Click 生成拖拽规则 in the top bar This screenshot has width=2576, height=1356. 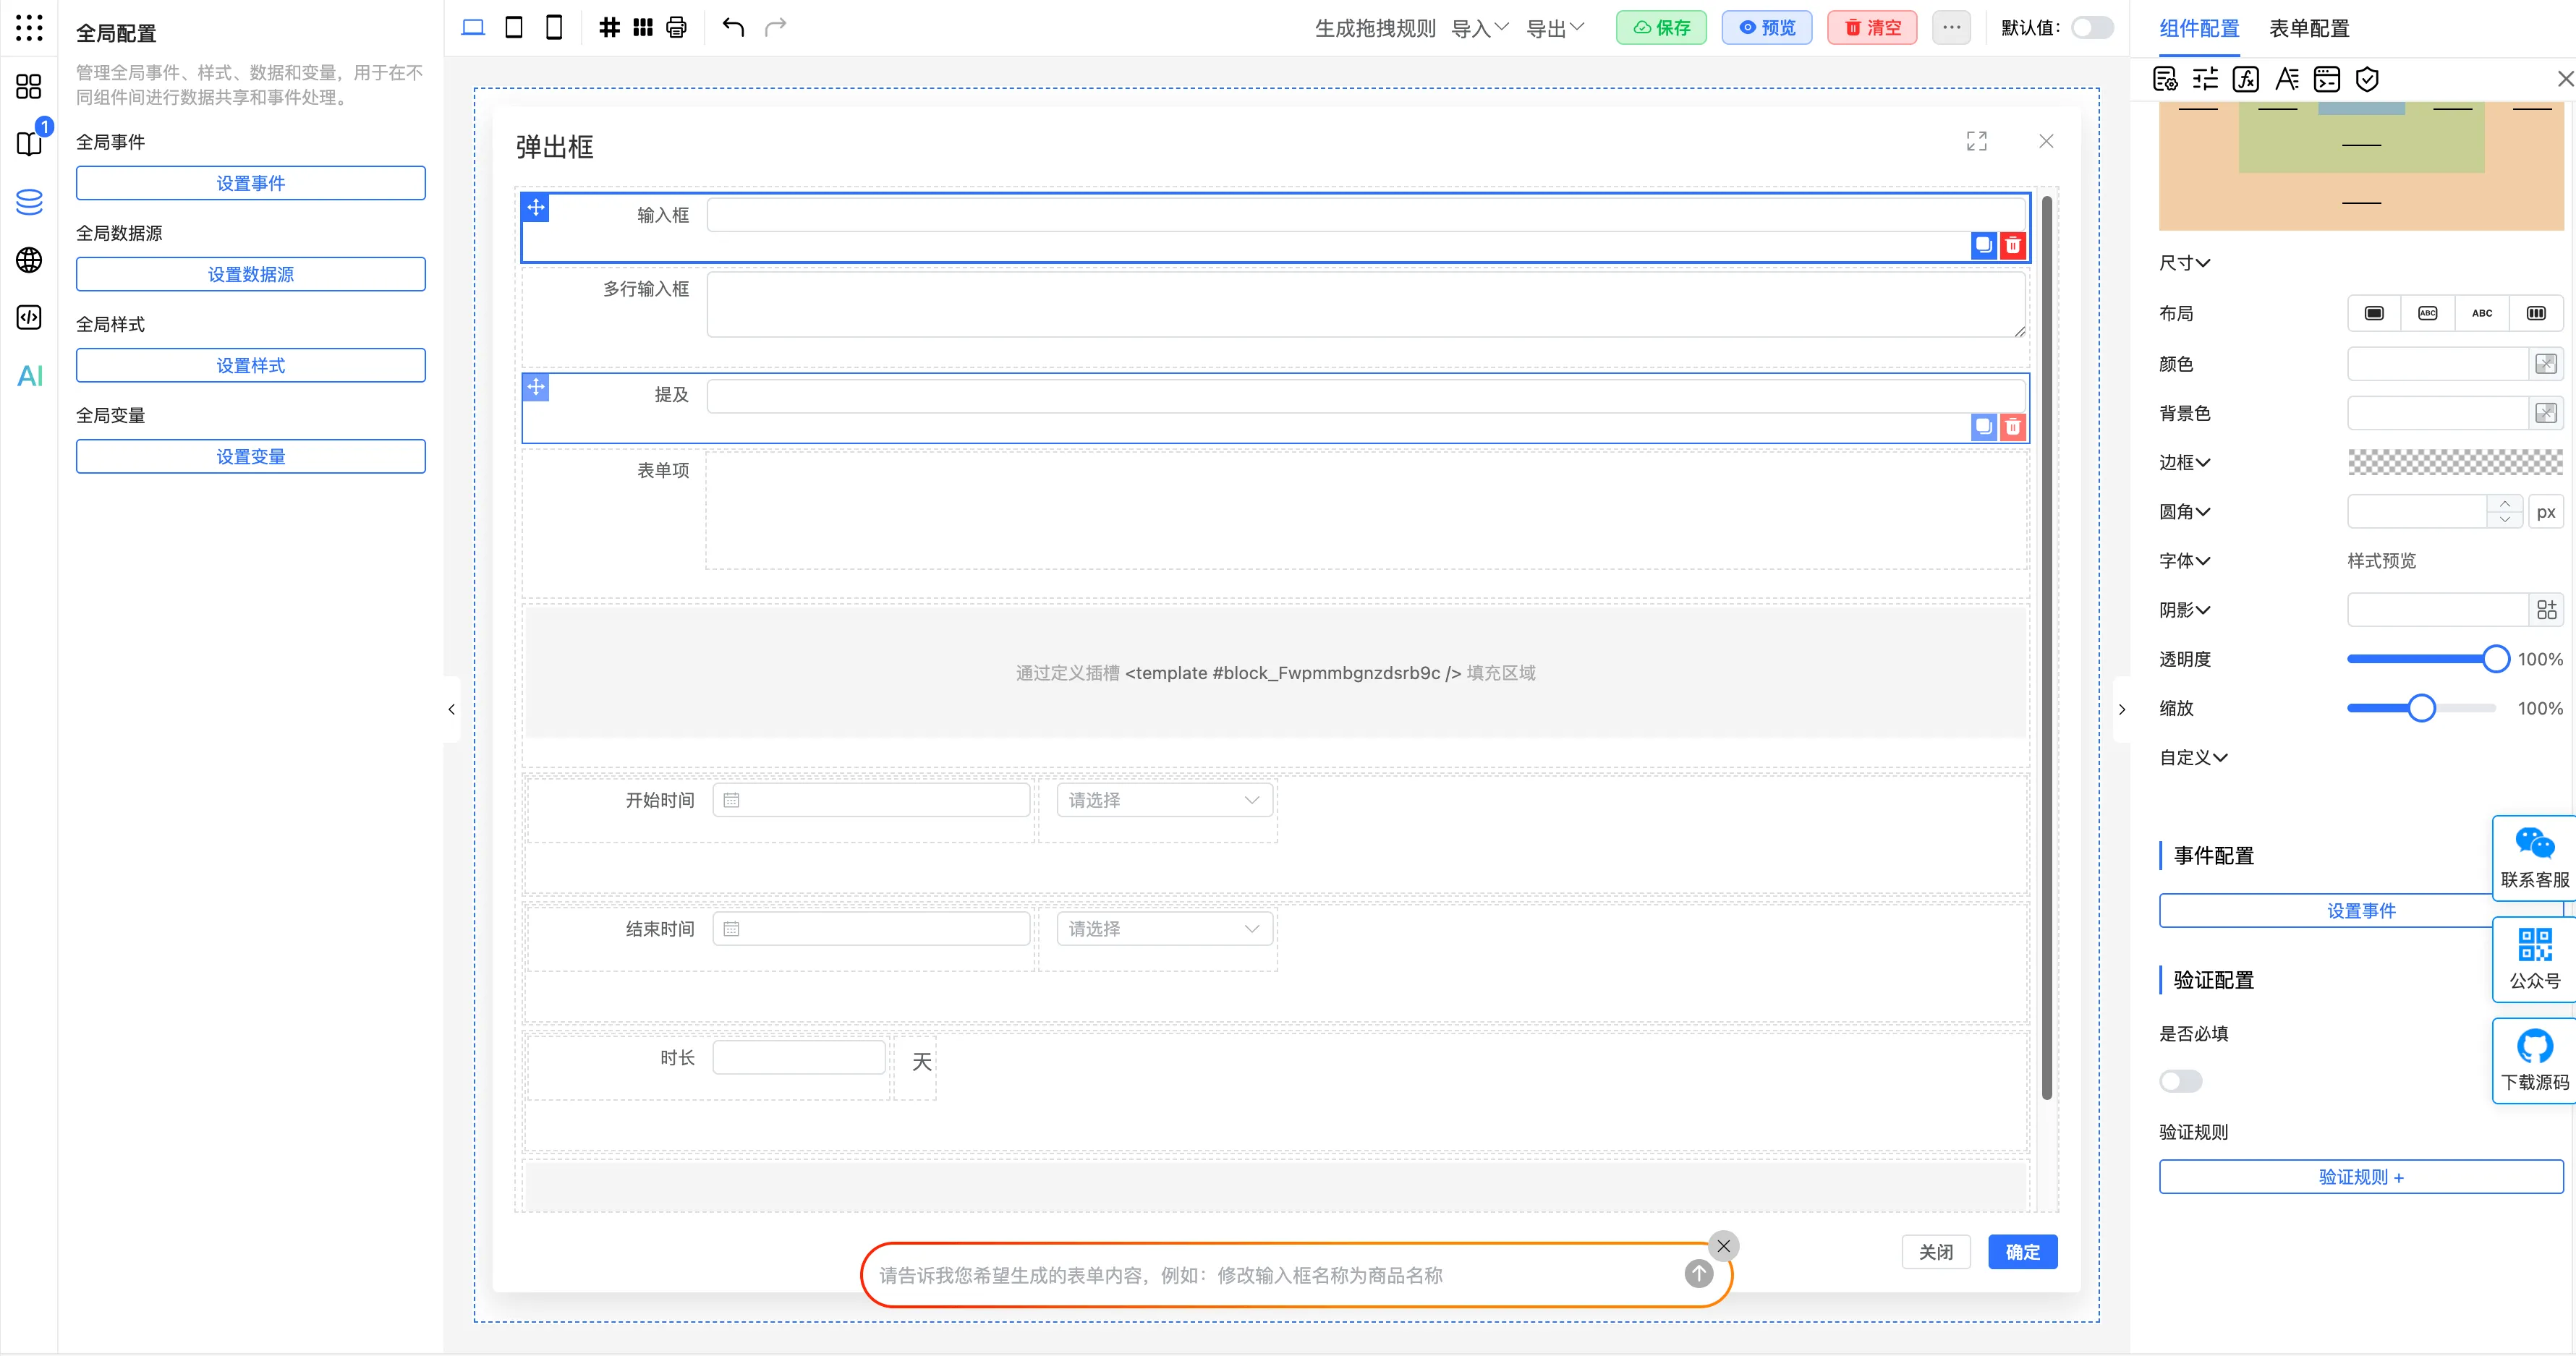pos(1374,28)
